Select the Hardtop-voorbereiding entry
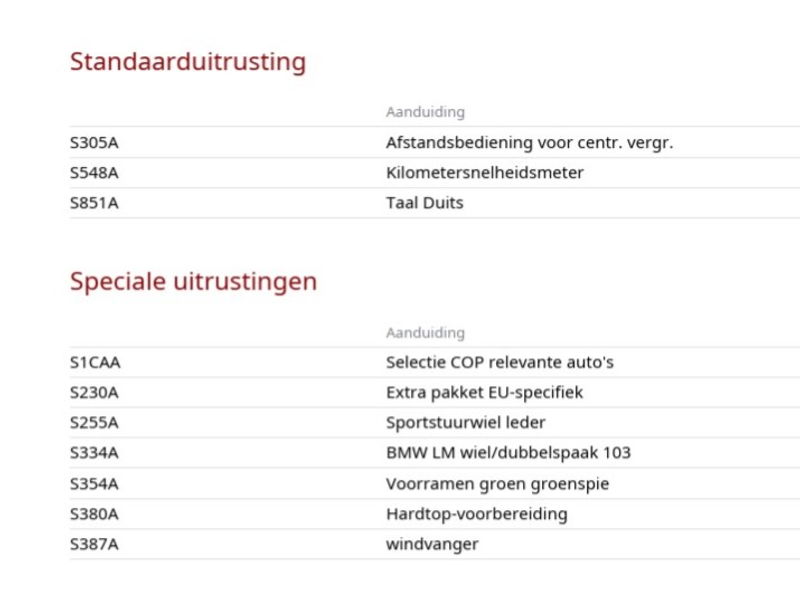The height and width of the screenshot is (599, 800). 477,514
